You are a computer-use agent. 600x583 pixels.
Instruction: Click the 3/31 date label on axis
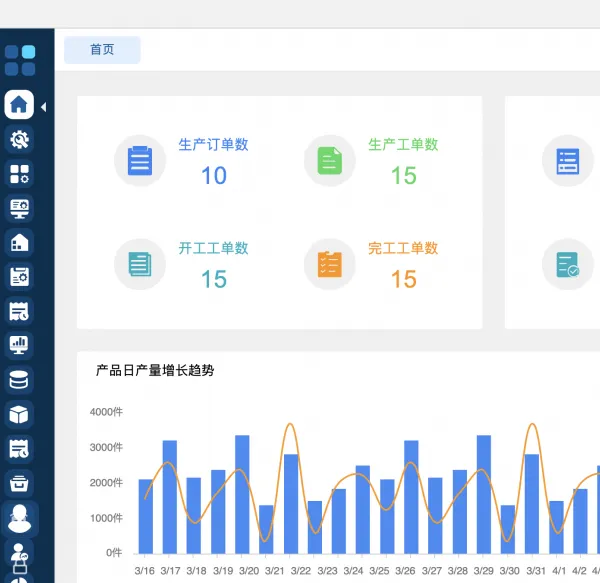pyautogui.click(x=536, y=571)
